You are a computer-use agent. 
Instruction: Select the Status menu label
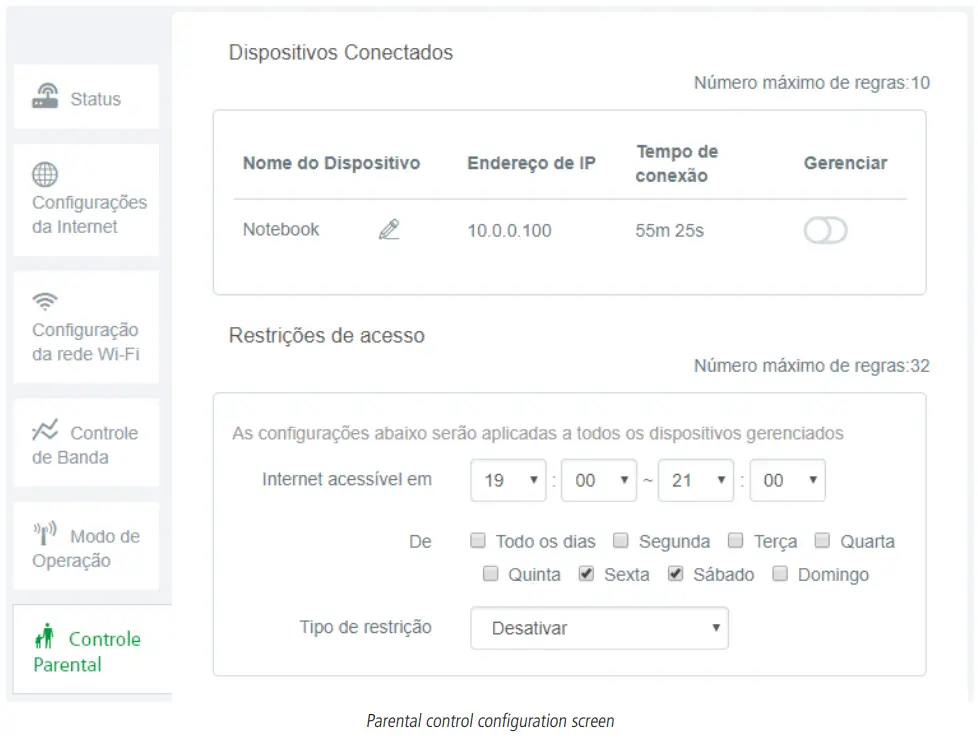click(x=95, y=99)
